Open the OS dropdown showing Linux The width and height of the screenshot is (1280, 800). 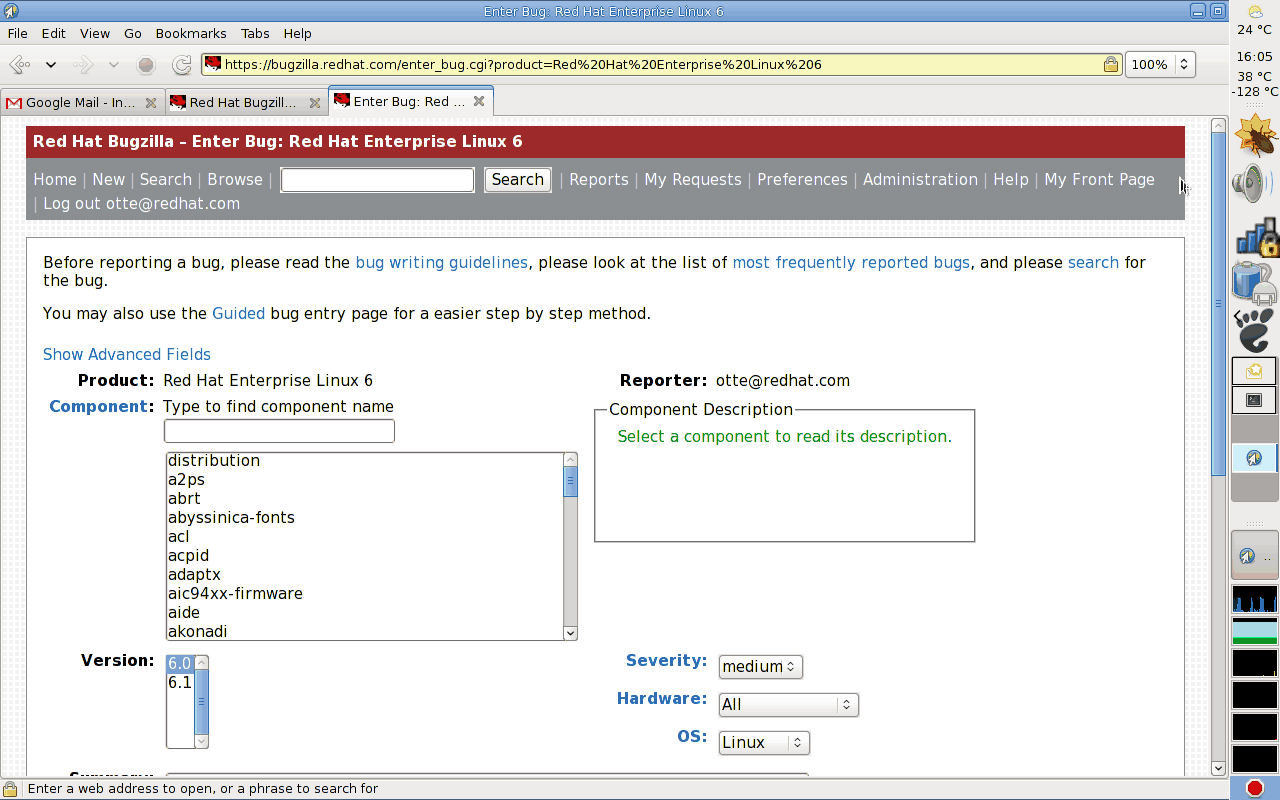point(764,743)
